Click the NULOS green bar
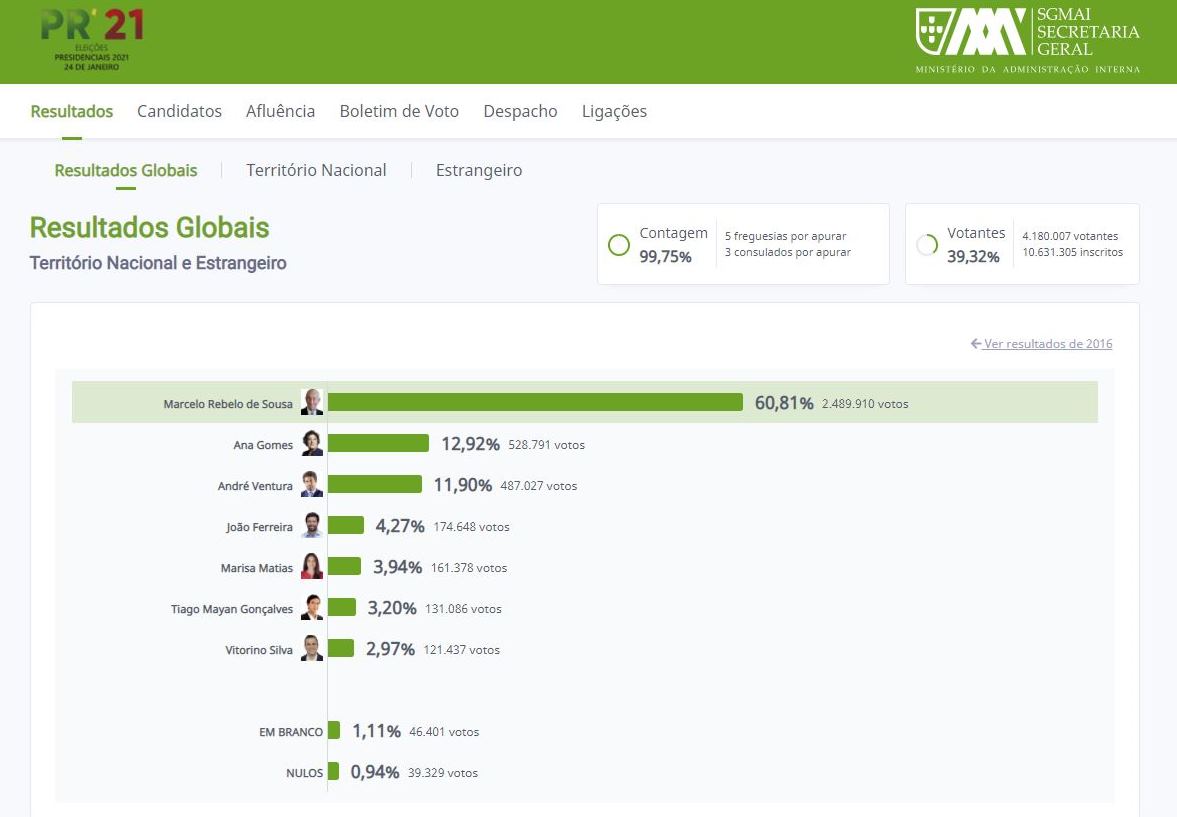 [x=333, y=771]
